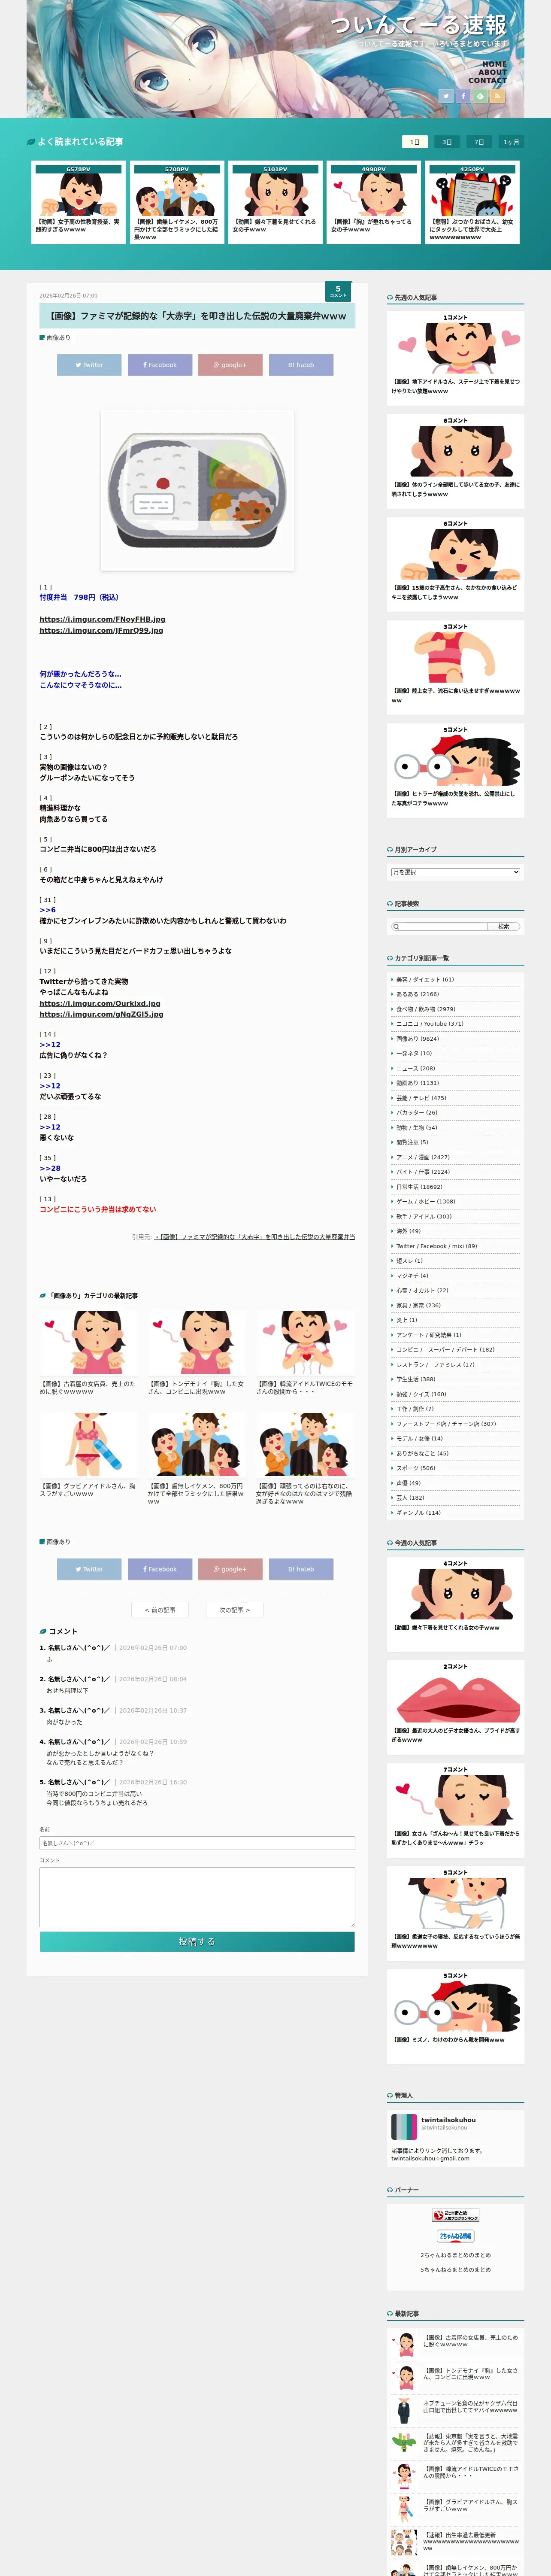Open the imgur link ending gNqZGI5.jpg
Image resolution: width=551 pixels, height=2576 pixels.
tap(101, 1014)
